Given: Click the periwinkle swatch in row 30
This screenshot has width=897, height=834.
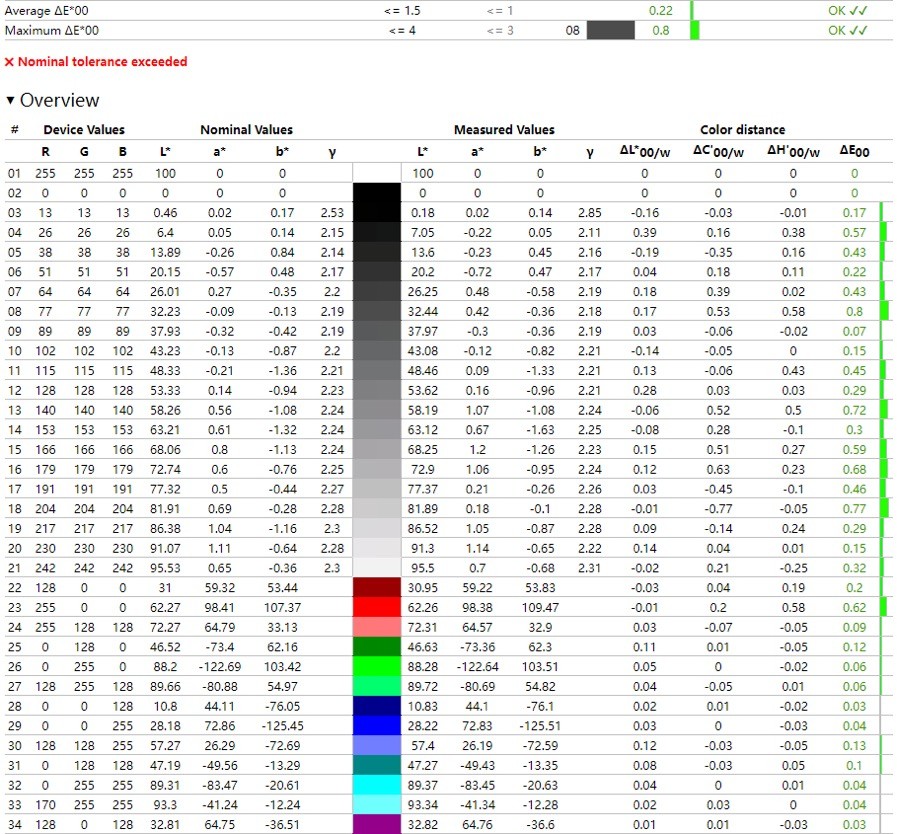Looking at the screenshot, I should (377, 745).
